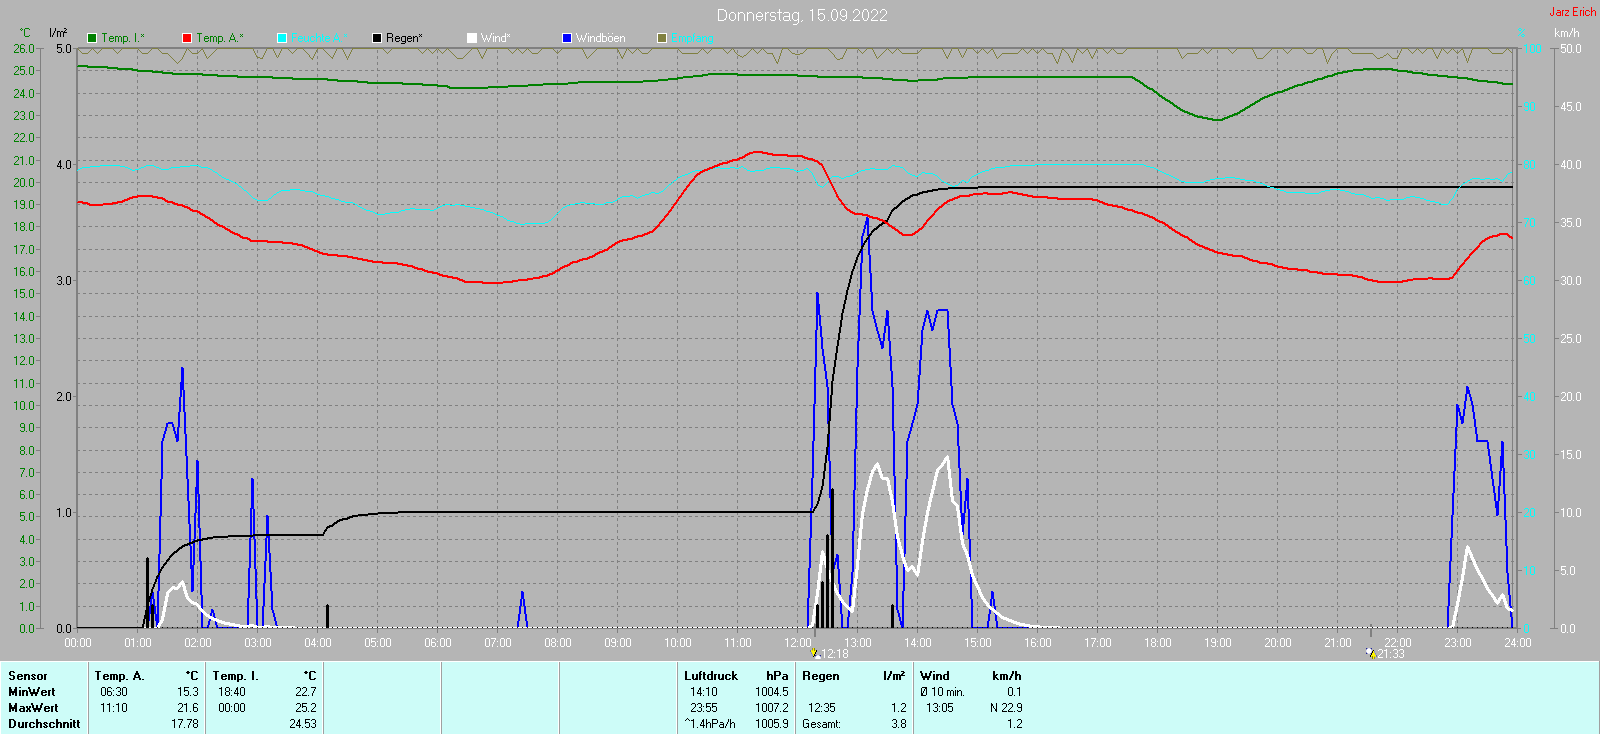Select the 'Temp. A.*' legend label
The image size is (1600, 734).
point(220,38)
